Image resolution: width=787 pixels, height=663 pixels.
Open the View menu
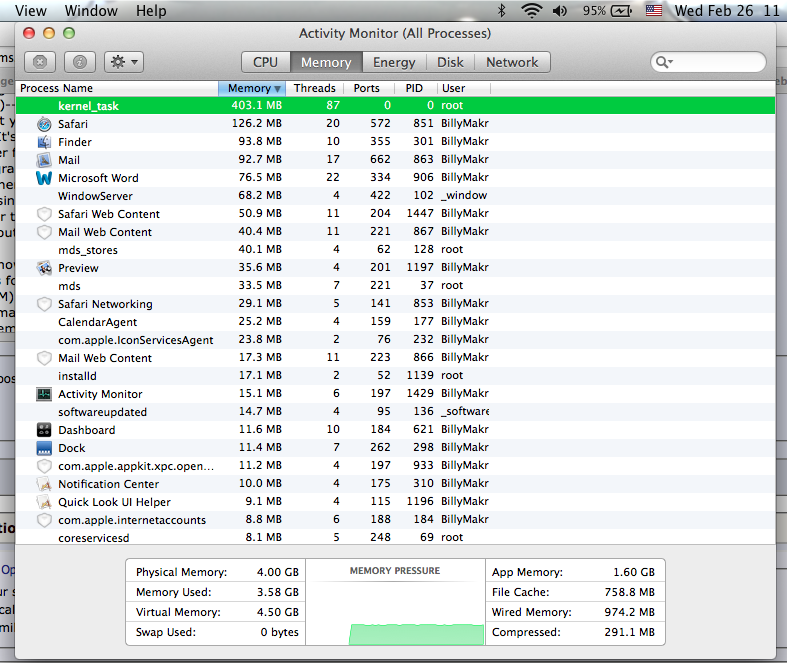click(x=31, y=11)
